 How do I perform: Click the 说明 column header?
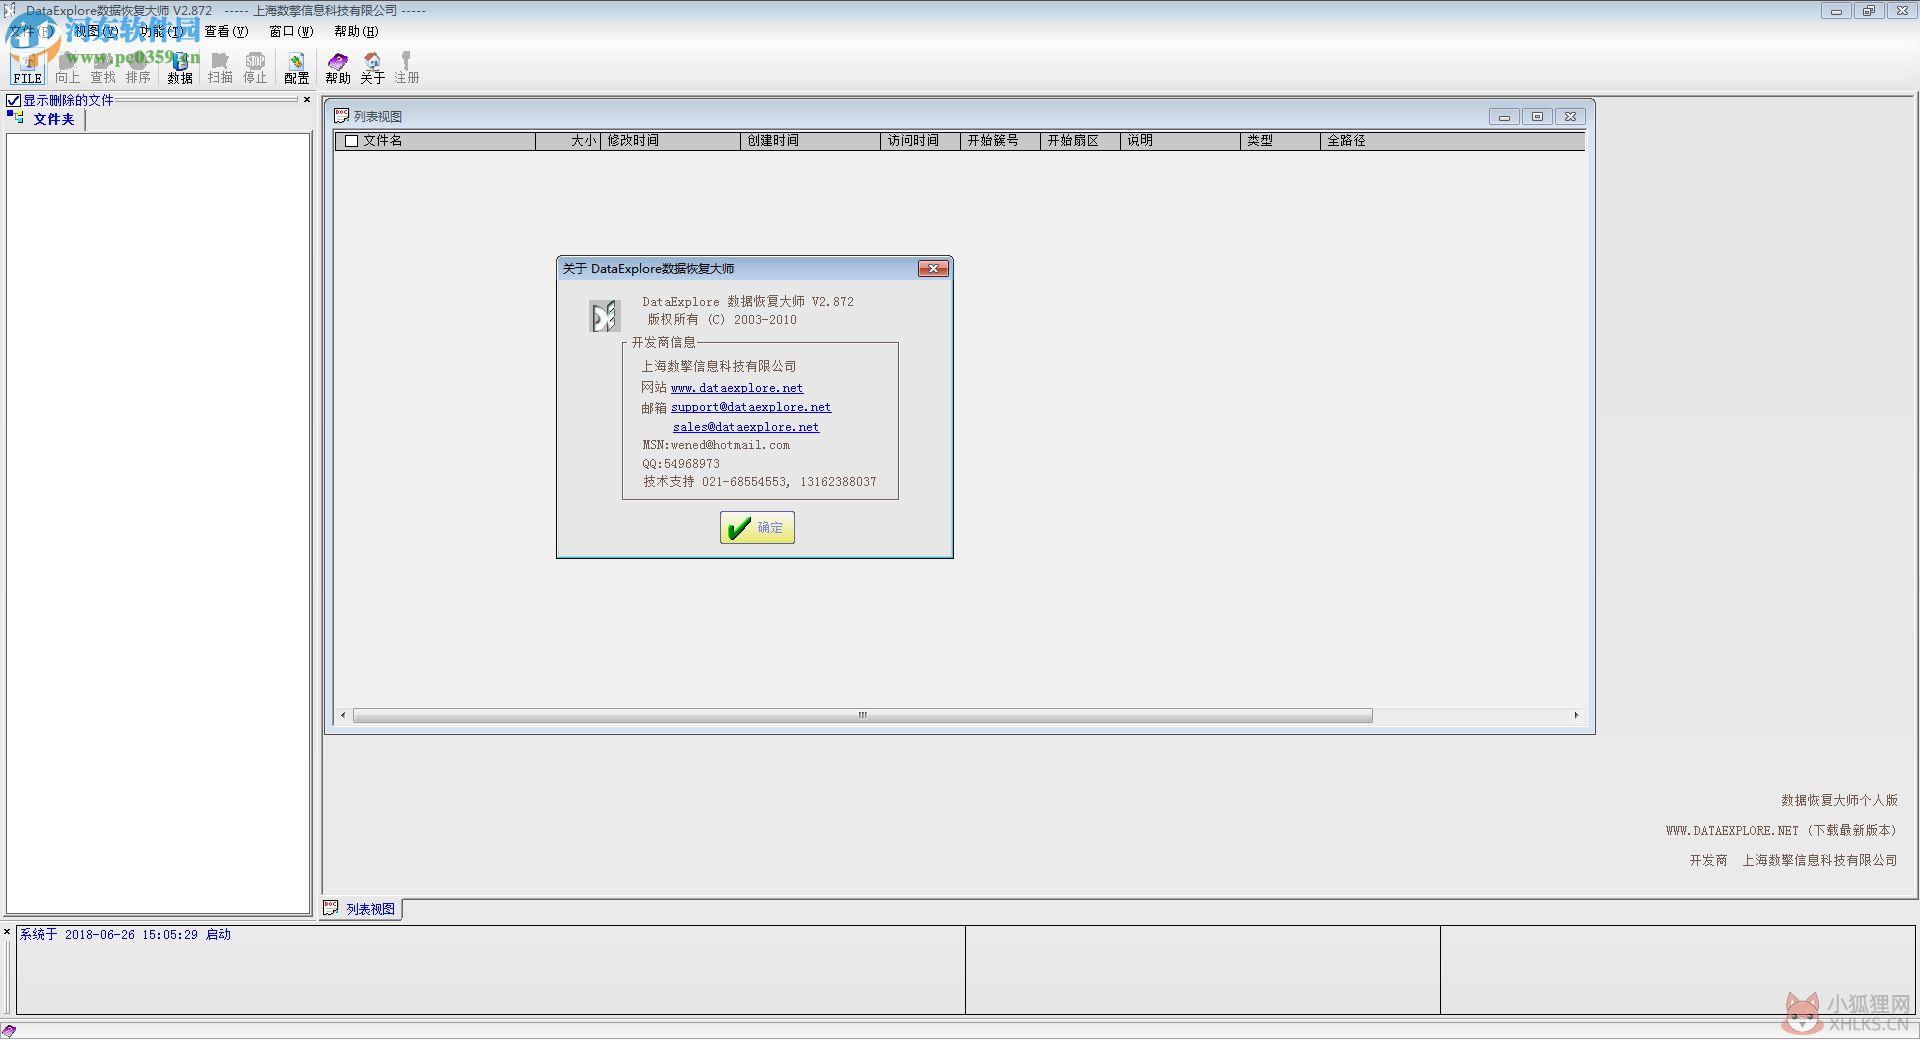(x=1180, y=141)
